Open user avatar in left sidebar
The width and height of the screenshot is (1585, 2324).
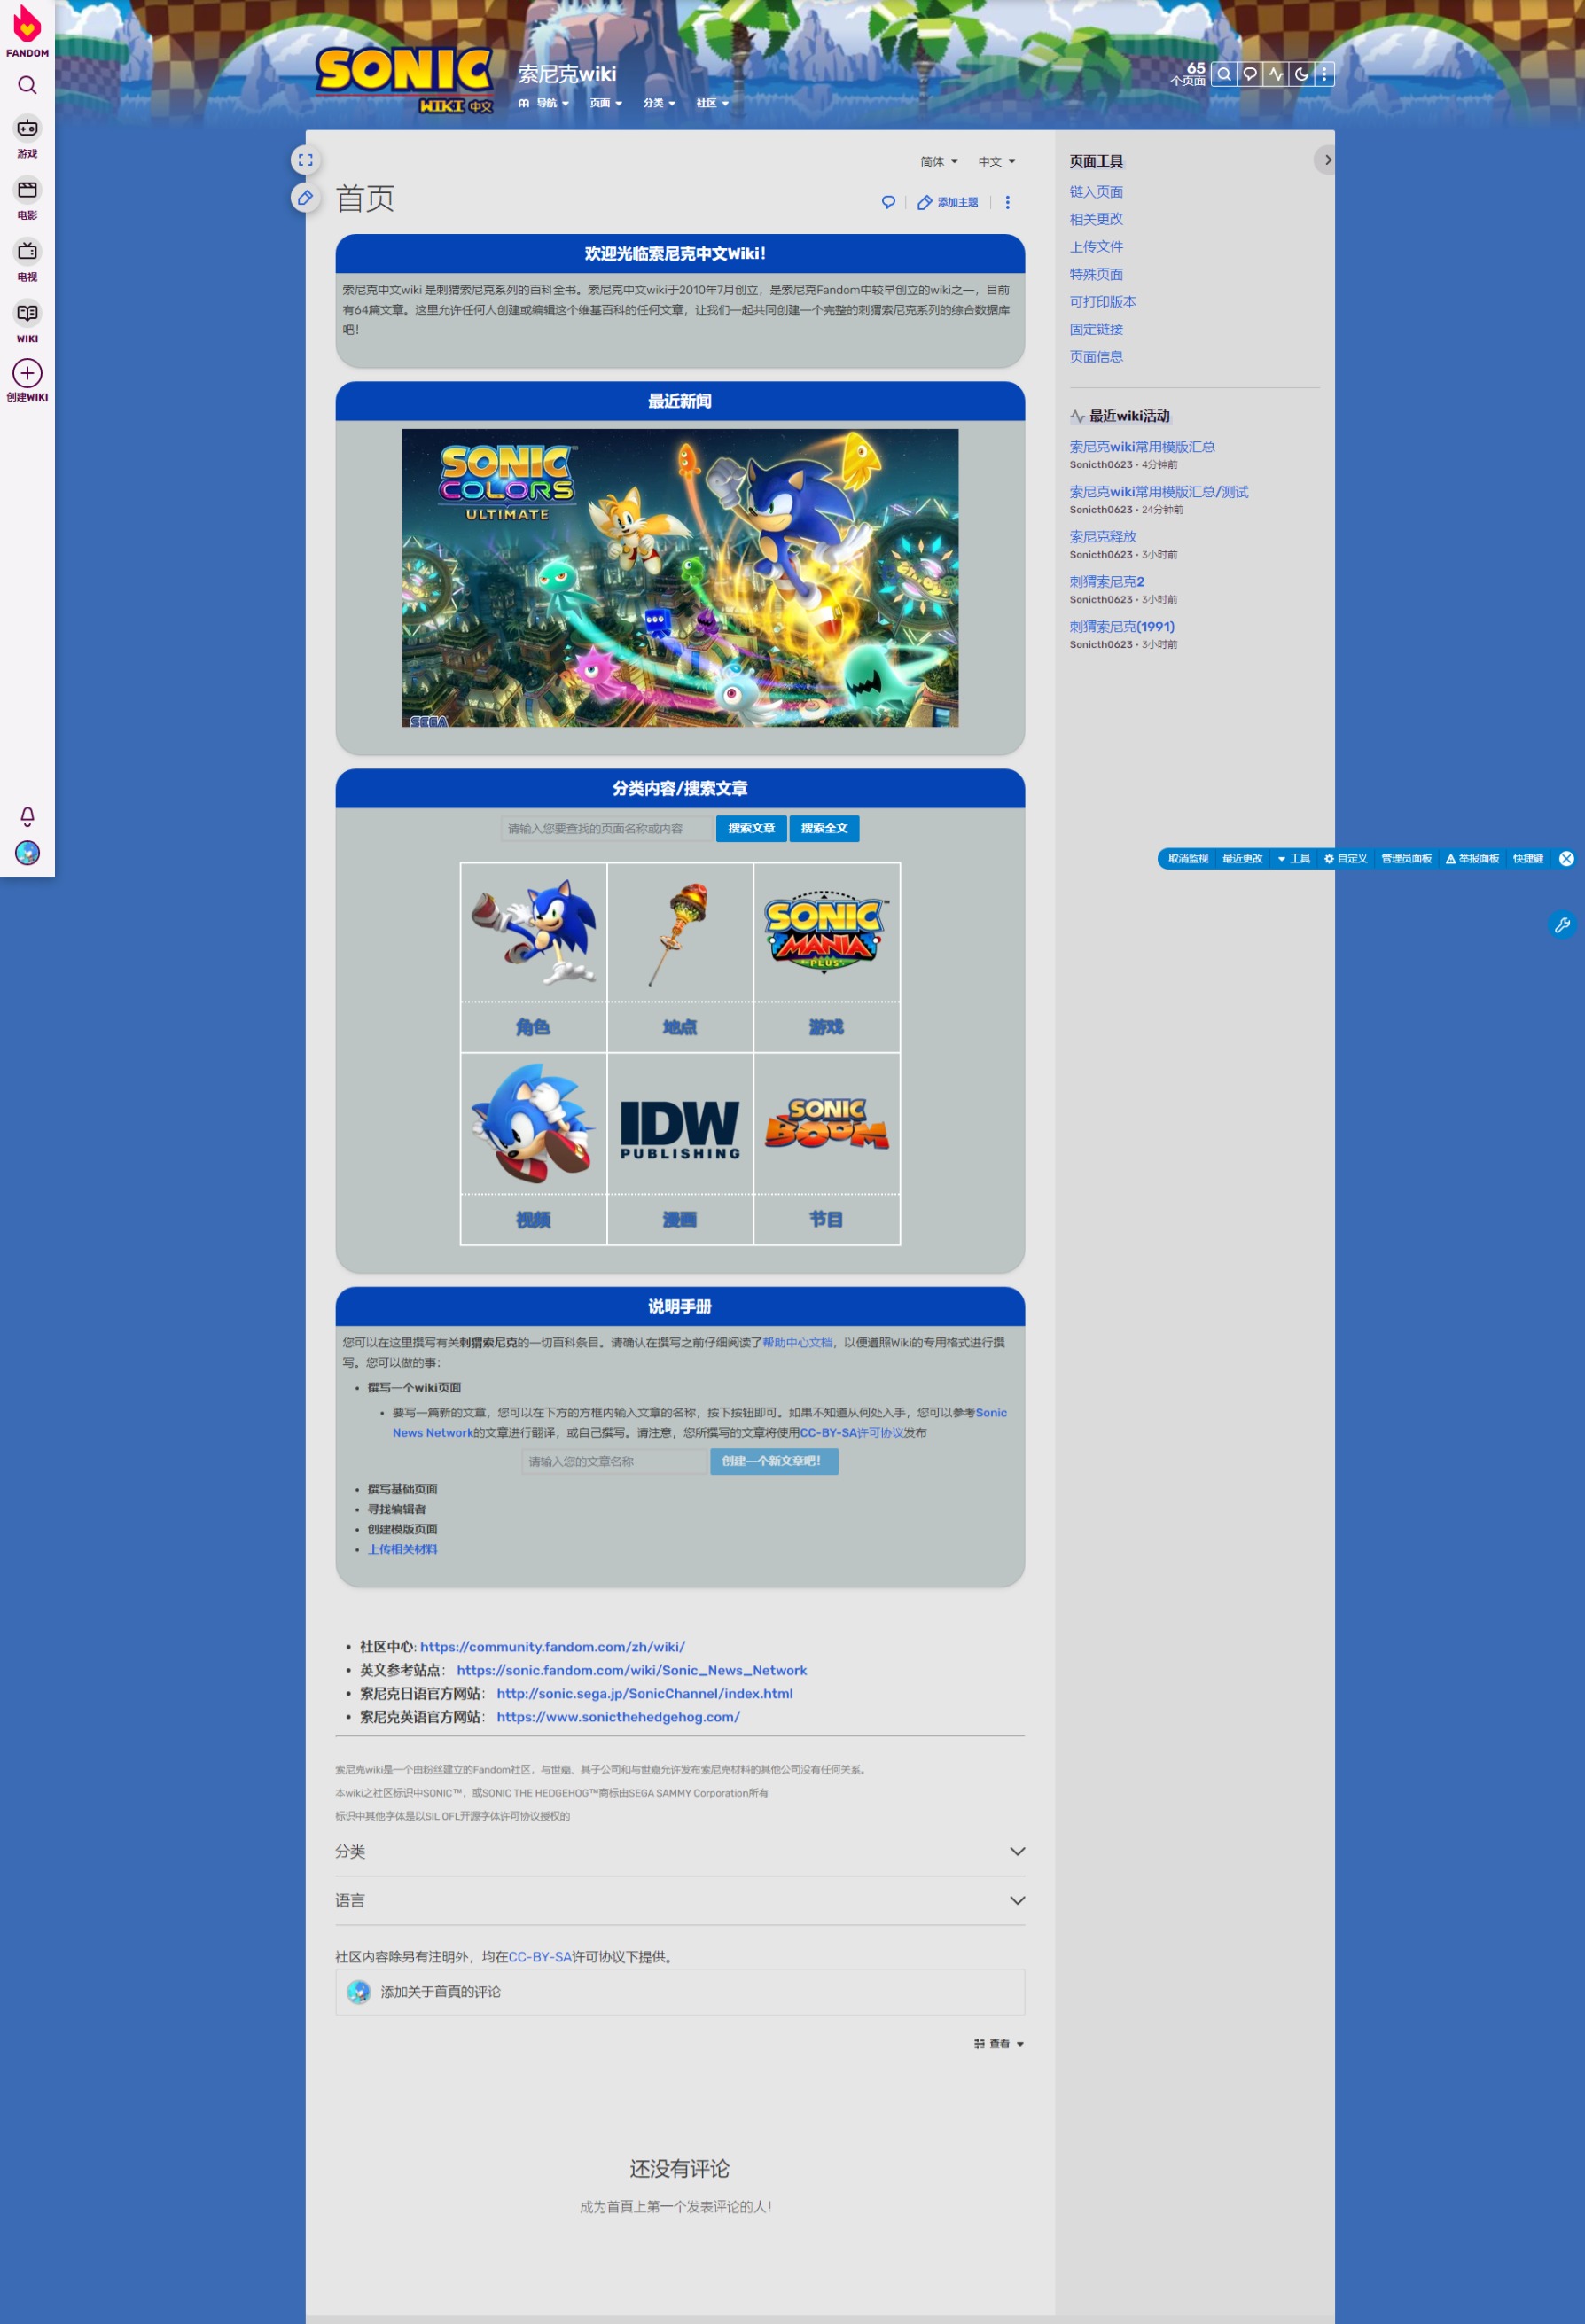tap(27, 853)
